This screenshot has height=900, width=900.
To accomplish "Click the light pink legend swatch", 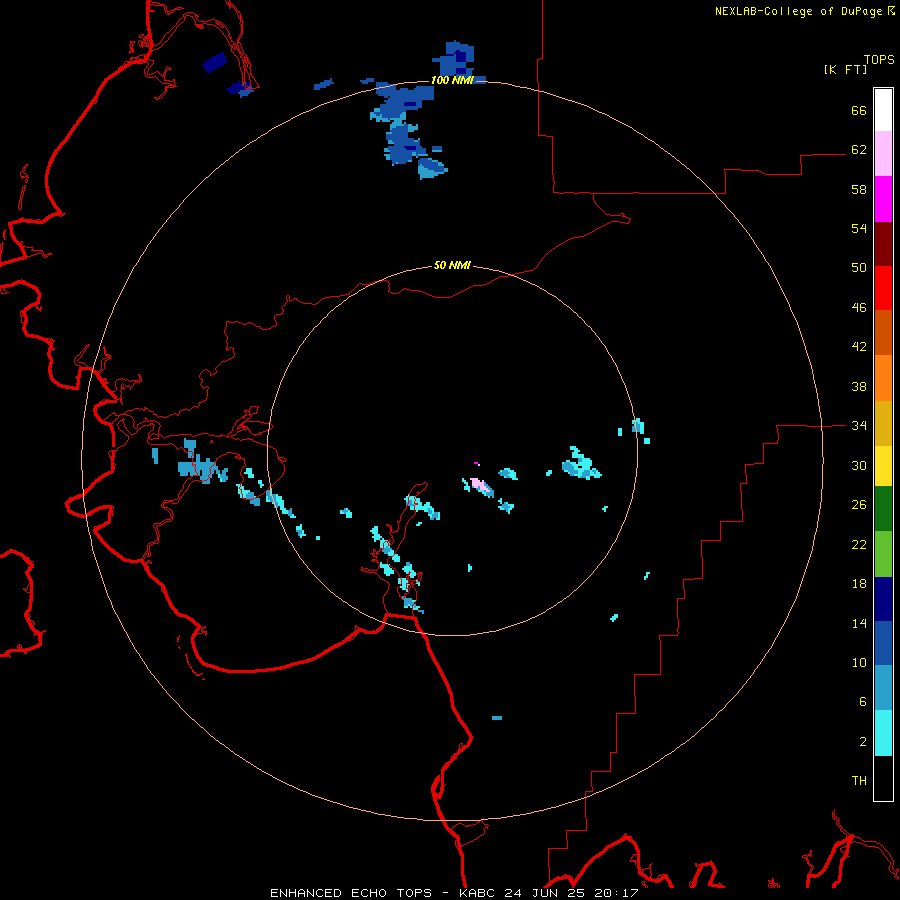I will pos(883,154).
